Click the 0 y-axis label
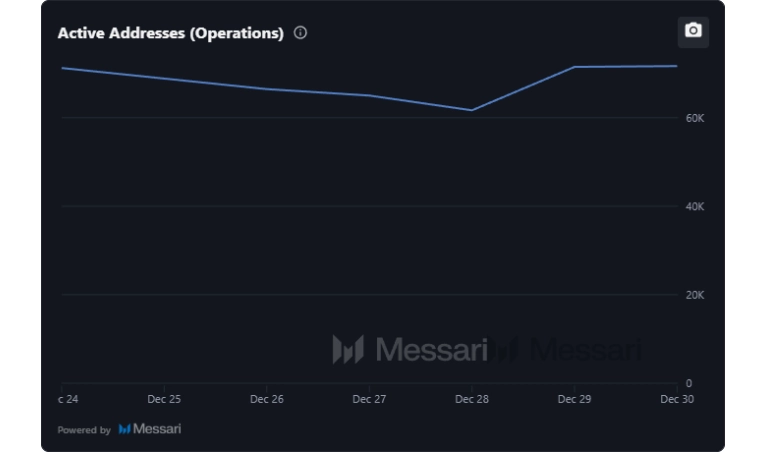This screenshot has width=765, height=452. coord(688,383)
